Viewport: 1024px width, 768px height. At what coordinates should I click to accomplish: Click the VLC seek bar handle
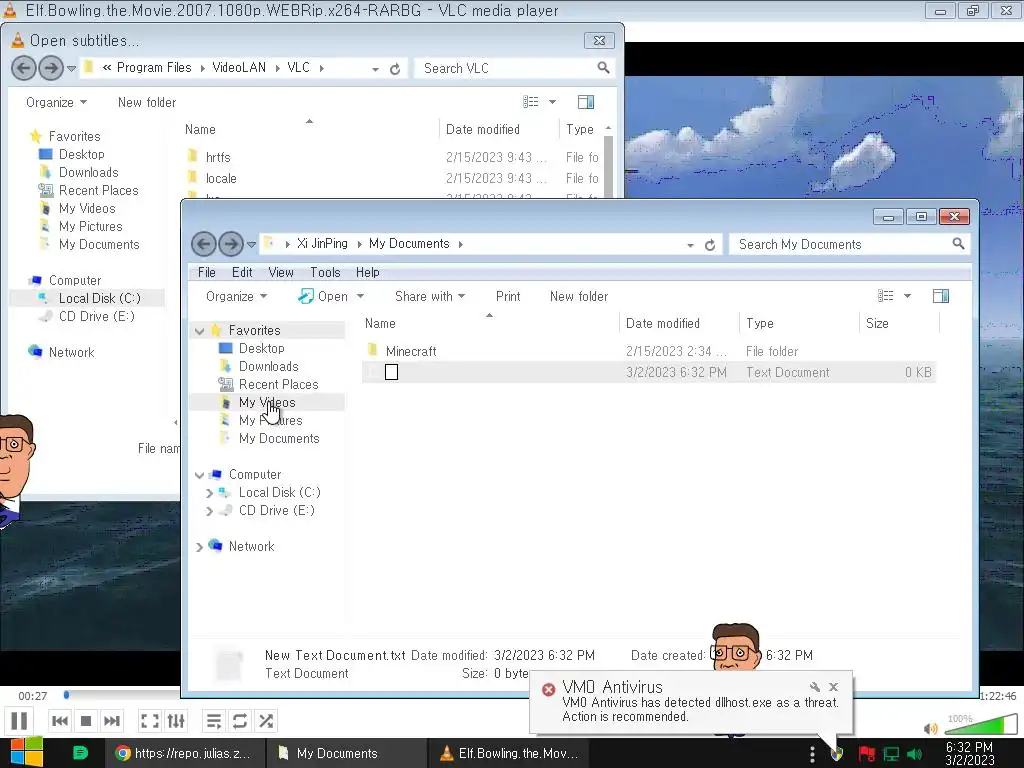point(67,695)
